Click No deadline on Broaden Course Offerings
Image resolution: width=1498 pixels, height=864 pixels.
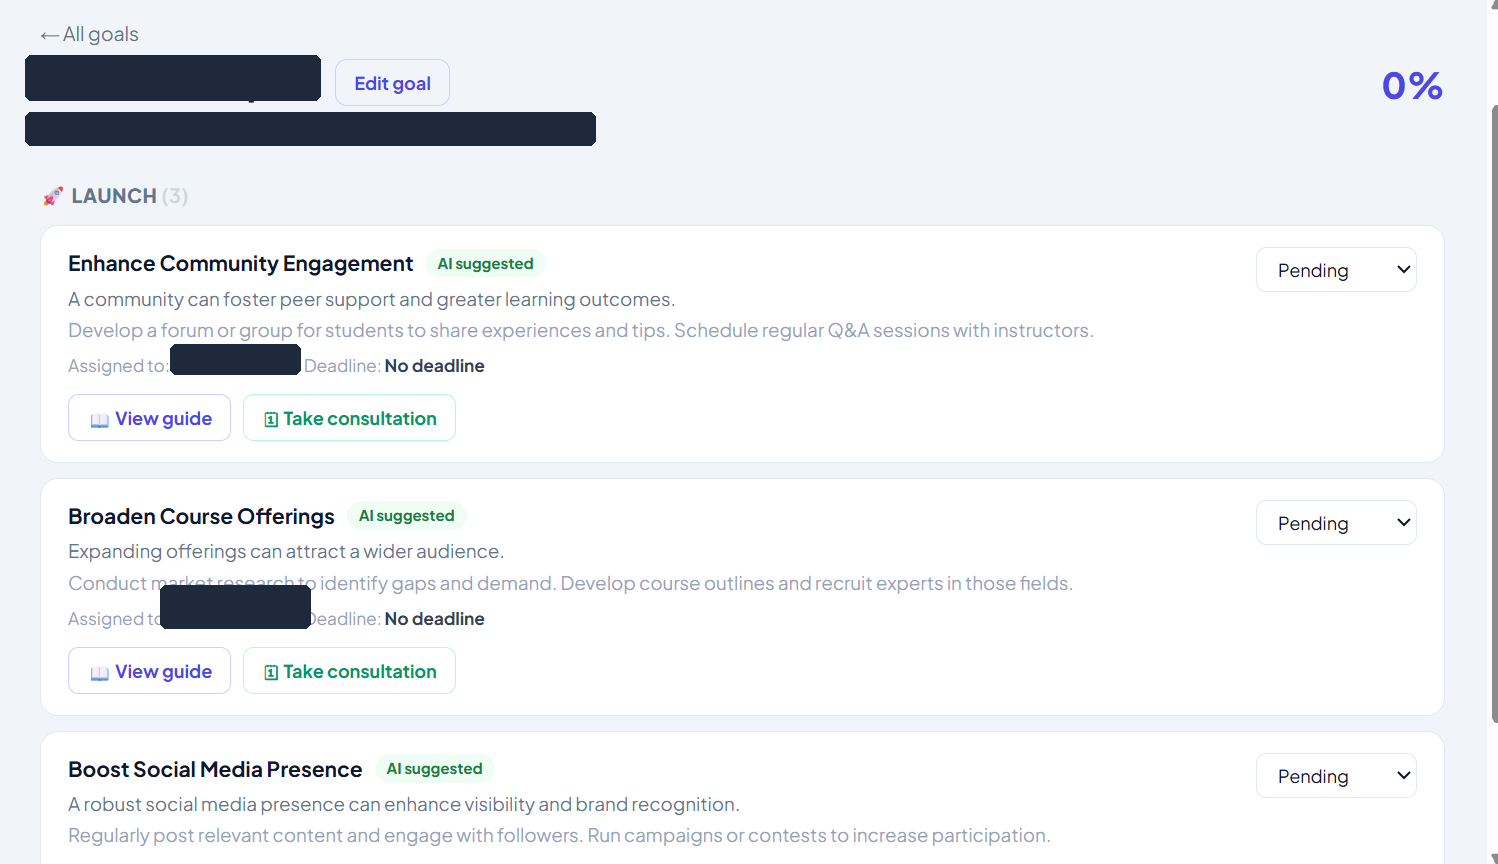[x=434, y=619]
